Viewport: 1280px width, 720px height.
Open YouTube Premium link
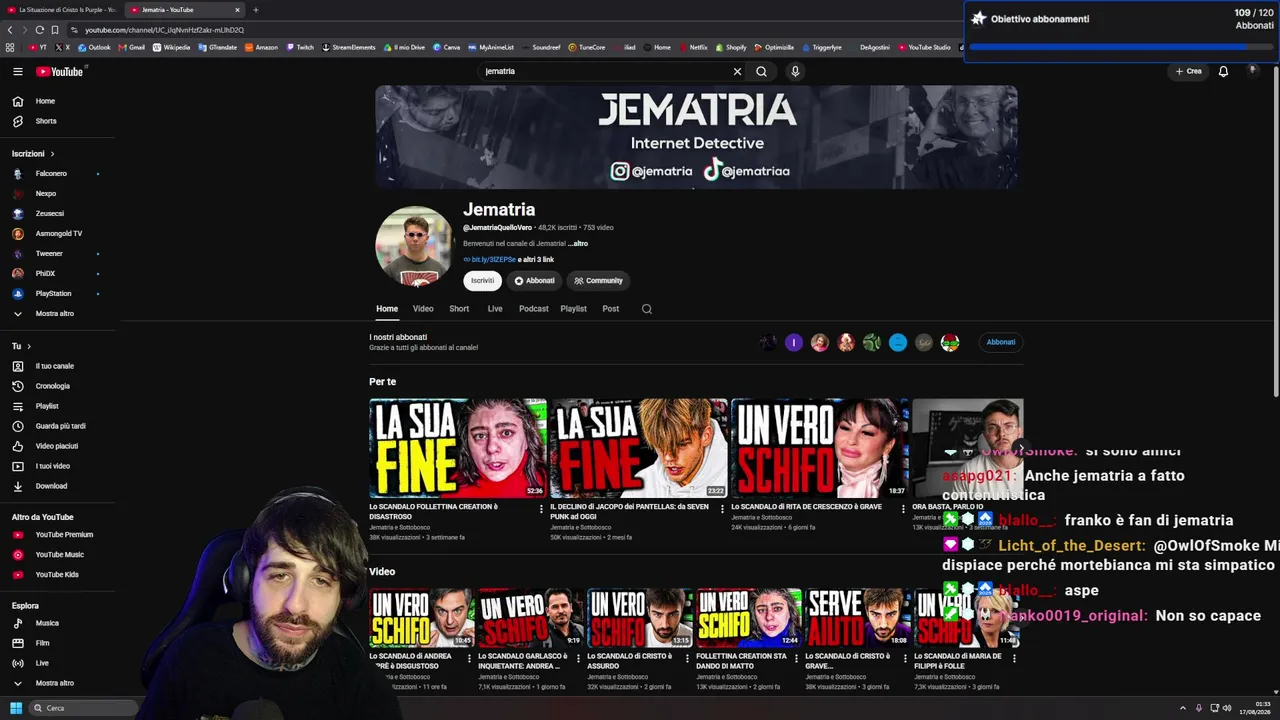point(63,534)
